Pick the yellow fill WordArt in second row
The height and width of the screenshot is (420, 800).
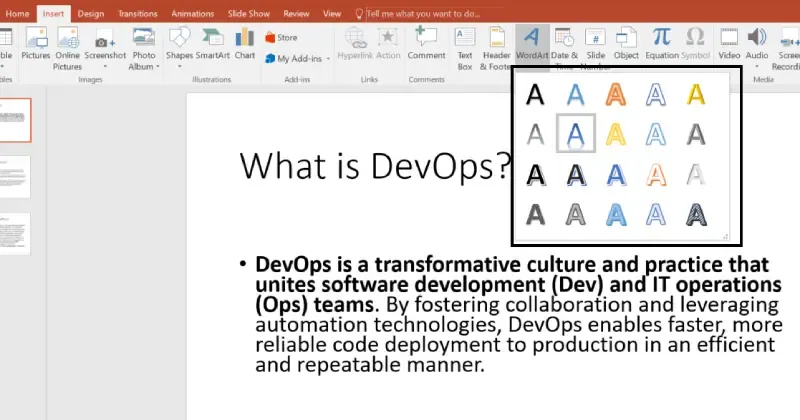click(616, 135)
